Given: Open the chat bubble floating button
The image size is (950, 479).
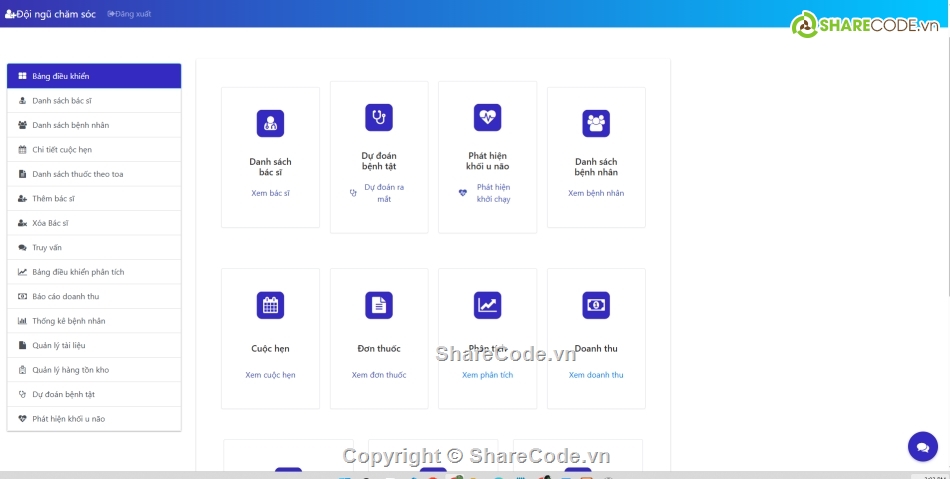Looking at the screenshot, I should (x=923, y=447).
